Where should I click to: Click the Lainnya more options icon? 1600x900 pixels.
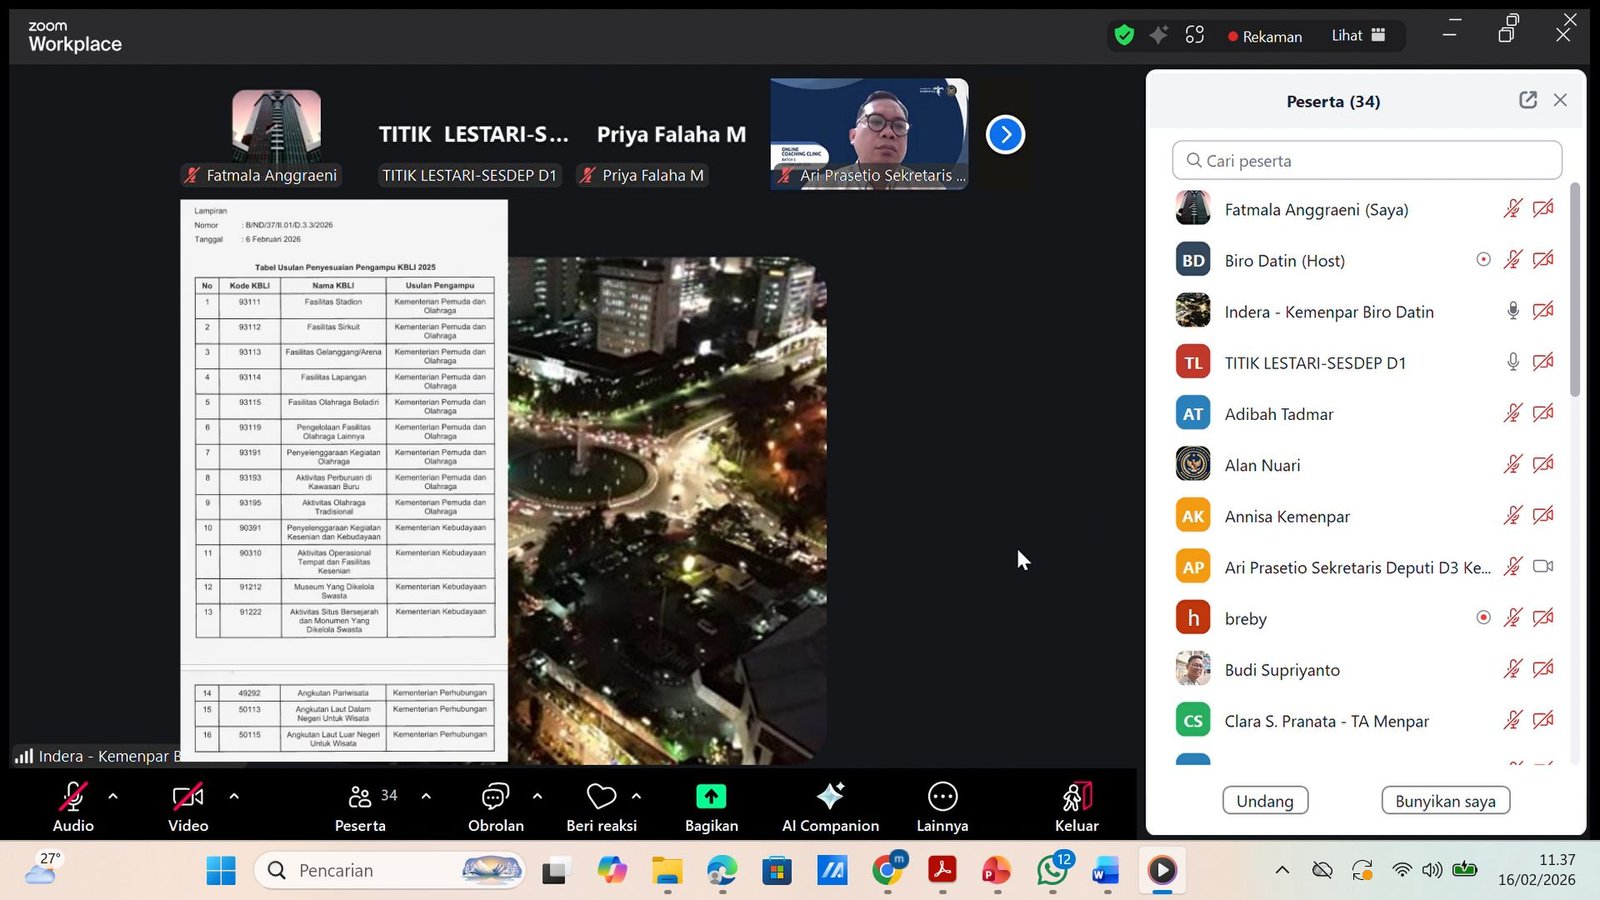(x=942, y=796)
